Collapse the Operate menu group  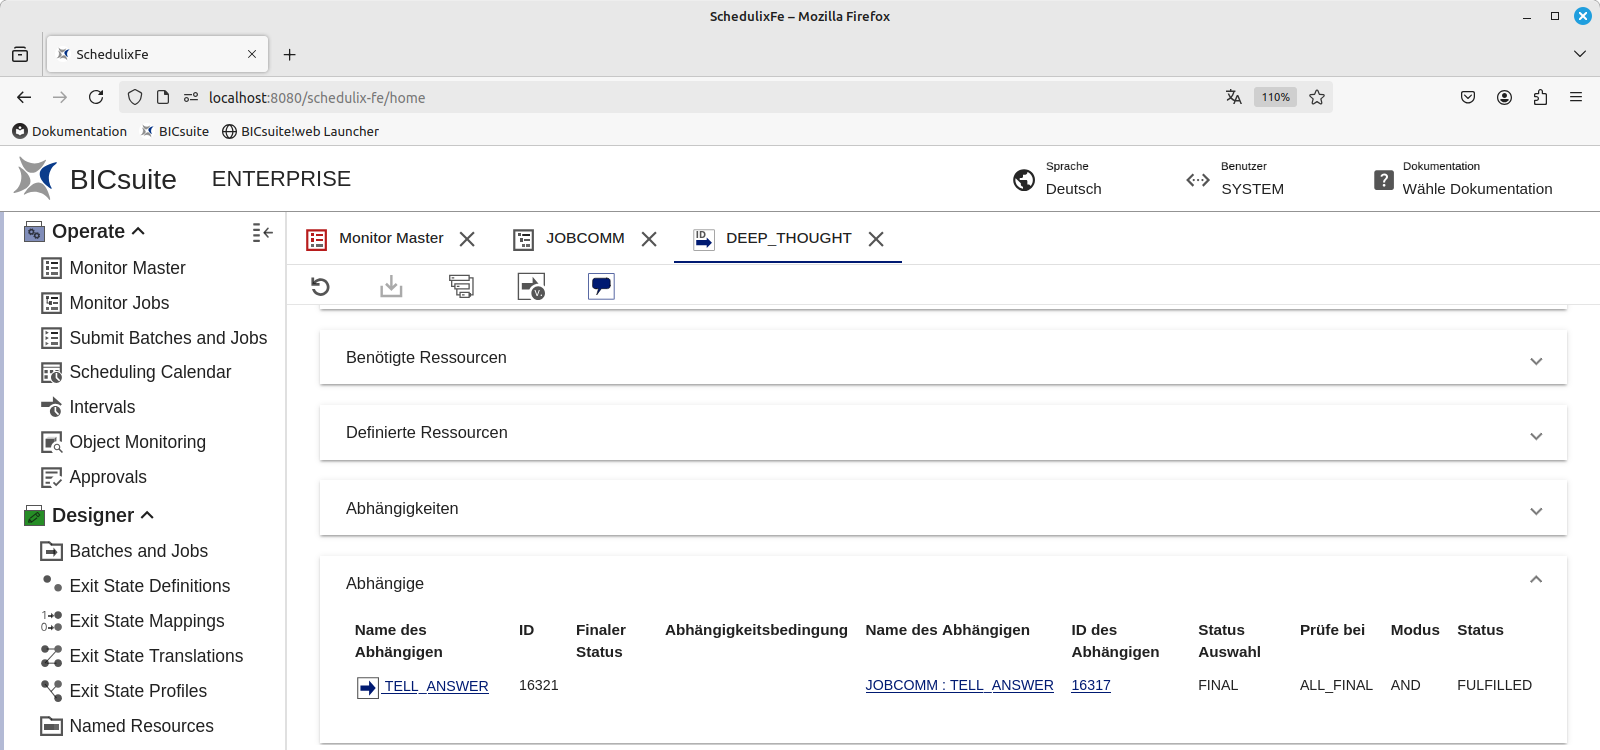coord(138,231)
